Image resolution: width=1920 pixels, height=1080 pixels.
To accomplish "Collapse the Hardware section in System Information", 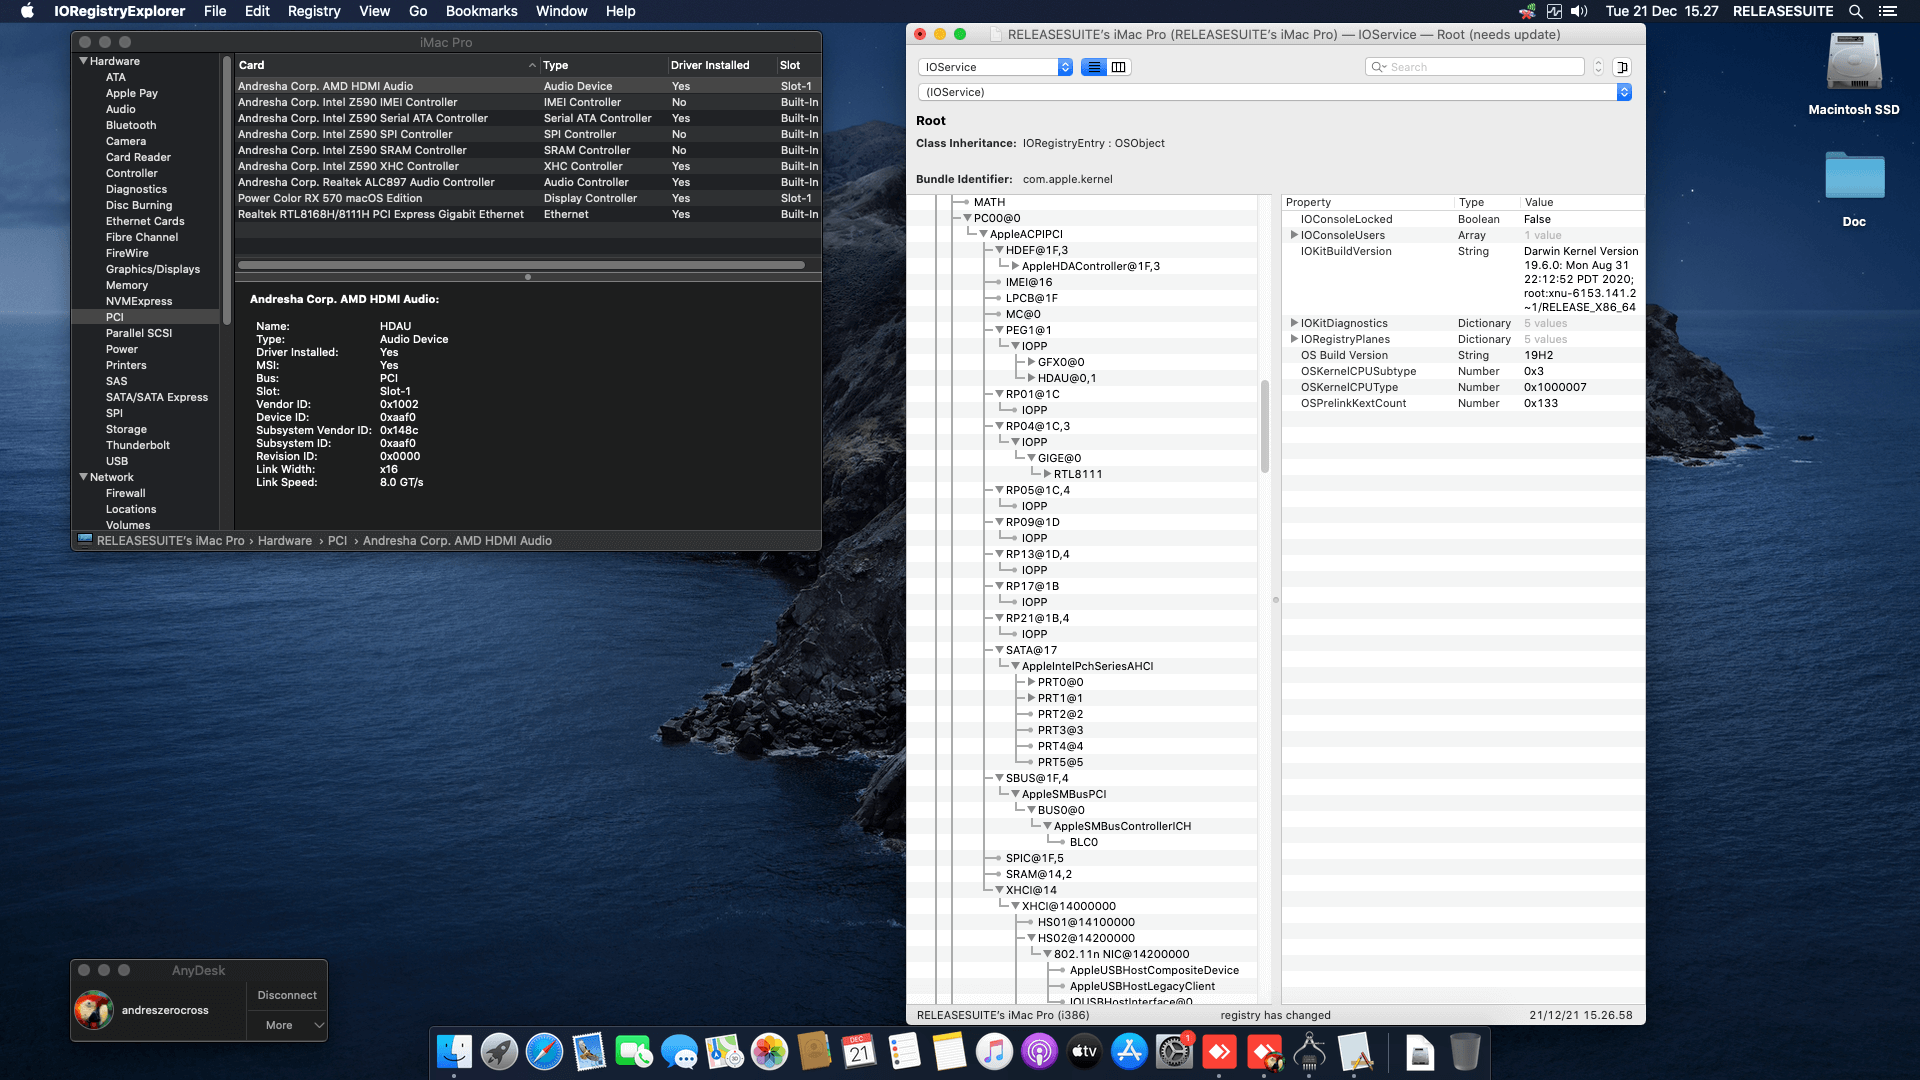I will [83, 61].
